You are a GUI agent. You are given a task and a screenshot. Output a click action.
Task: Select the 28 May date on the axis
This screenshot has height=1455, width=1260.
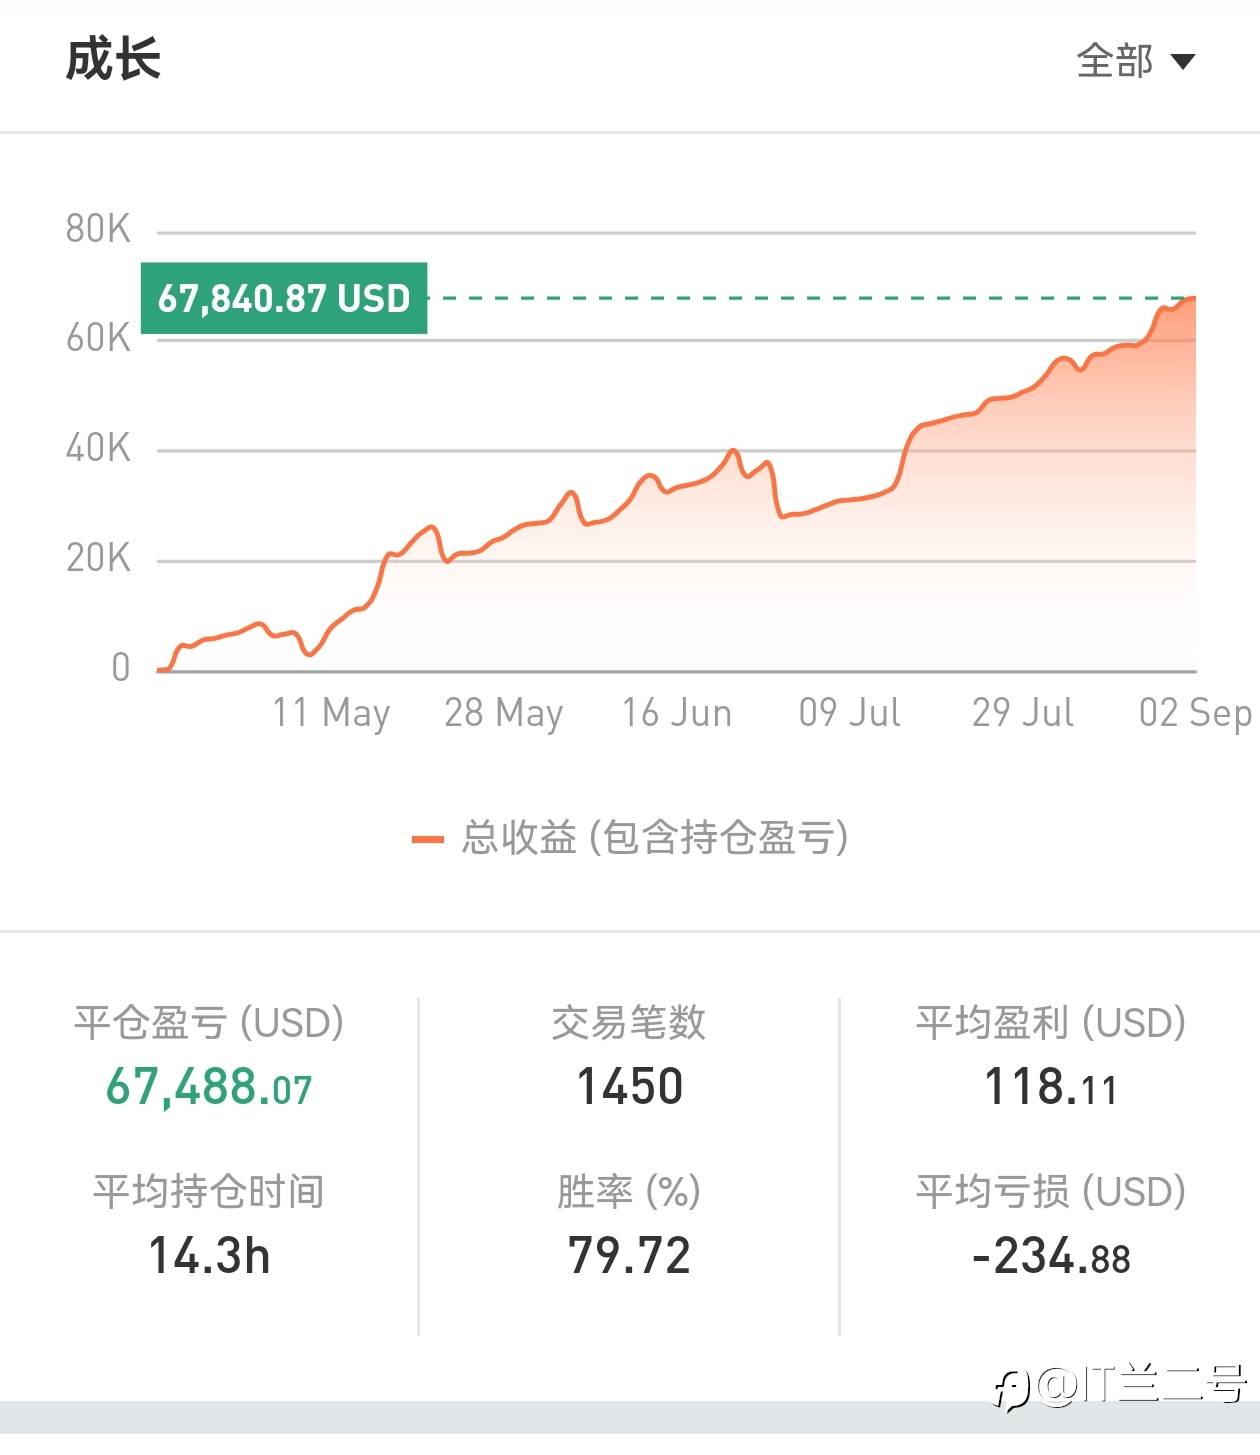(x=504, y=713)
